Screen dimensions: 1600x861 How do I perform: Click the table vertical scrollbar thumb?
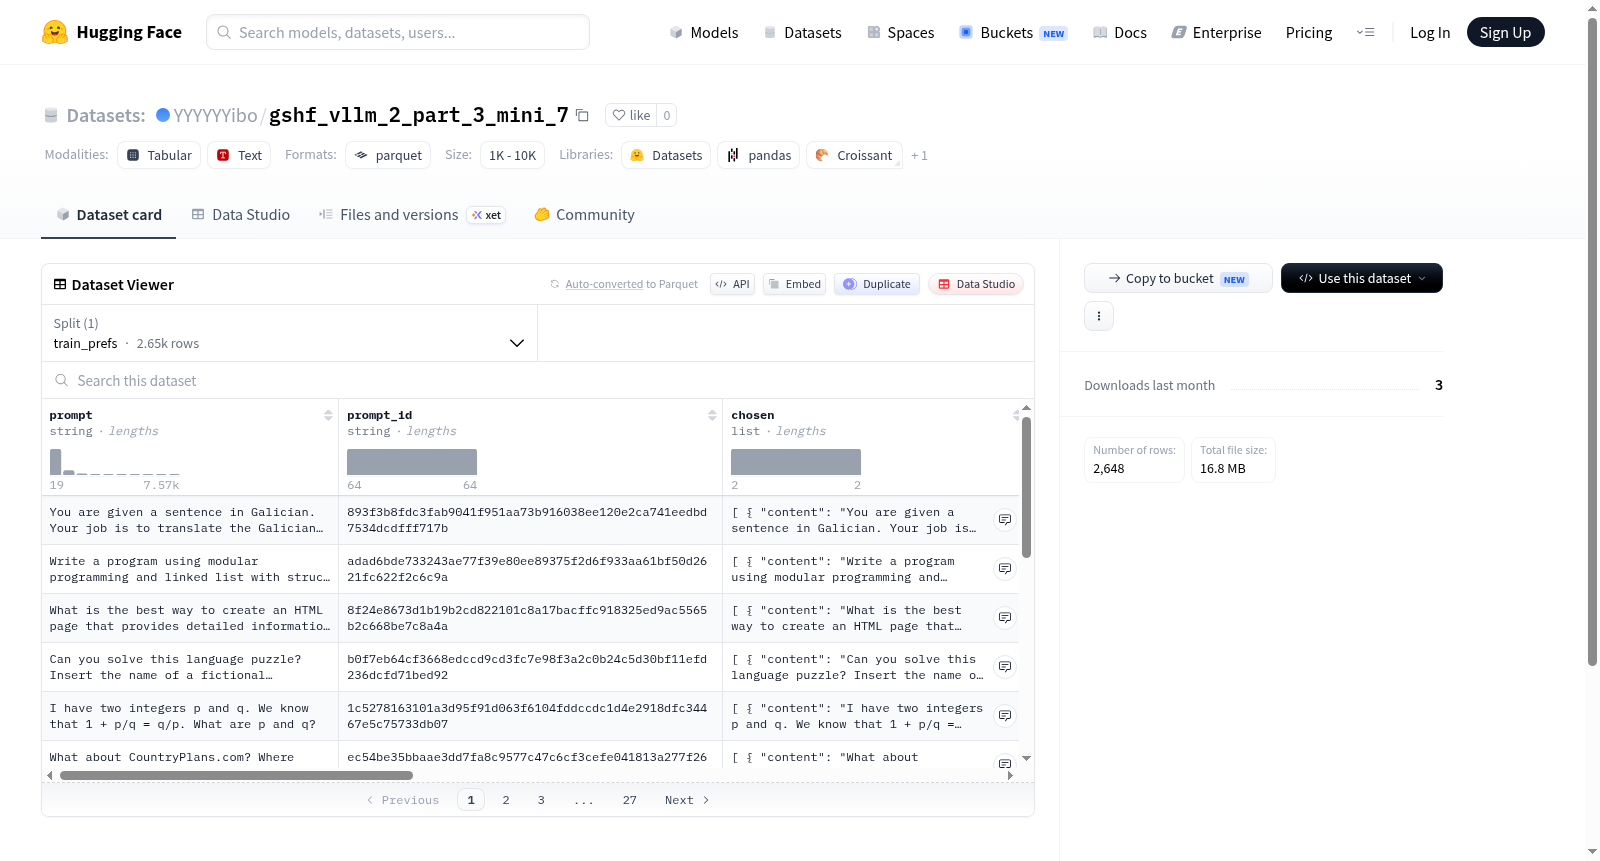point(1026,487)
